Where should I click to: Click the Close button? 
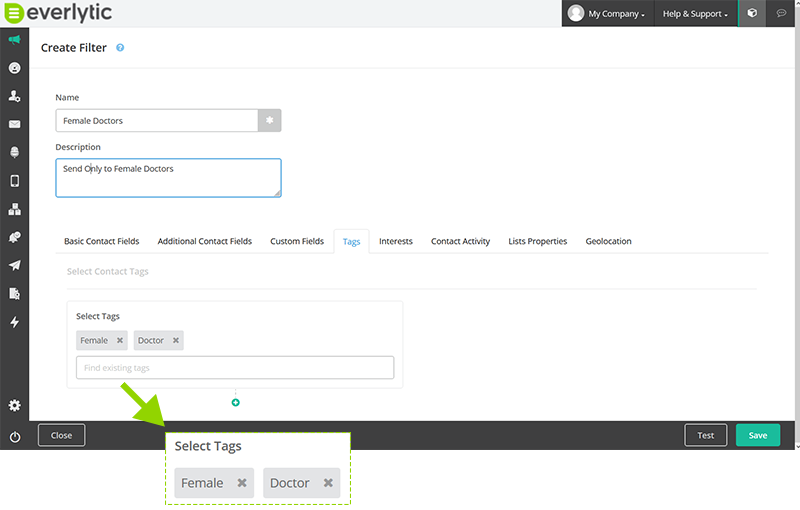coord(61,435)
